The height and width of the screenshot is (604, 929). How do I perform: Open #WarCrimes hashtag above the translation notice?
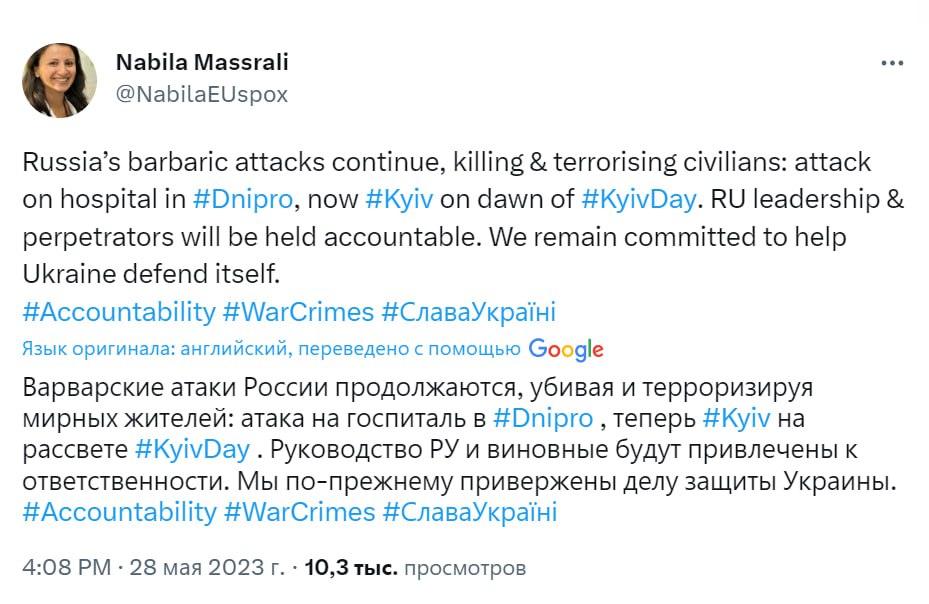click(x=299, y=312)
